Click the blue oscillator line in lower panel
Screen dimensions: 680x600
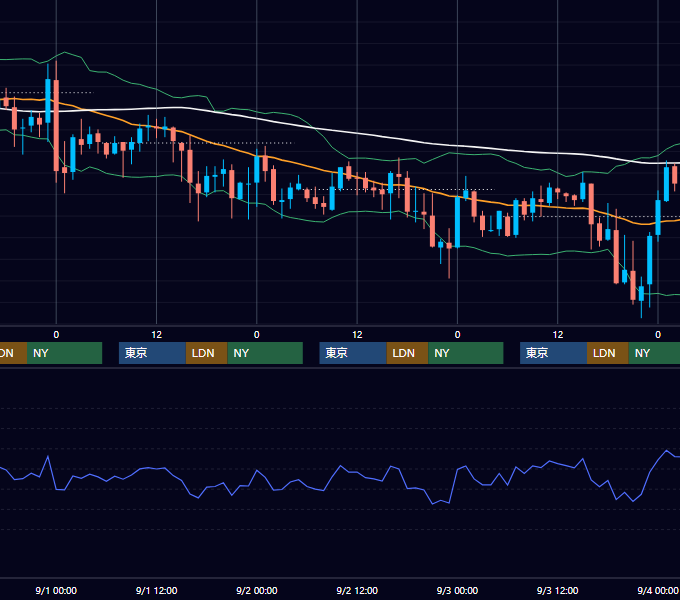[340, 467]
